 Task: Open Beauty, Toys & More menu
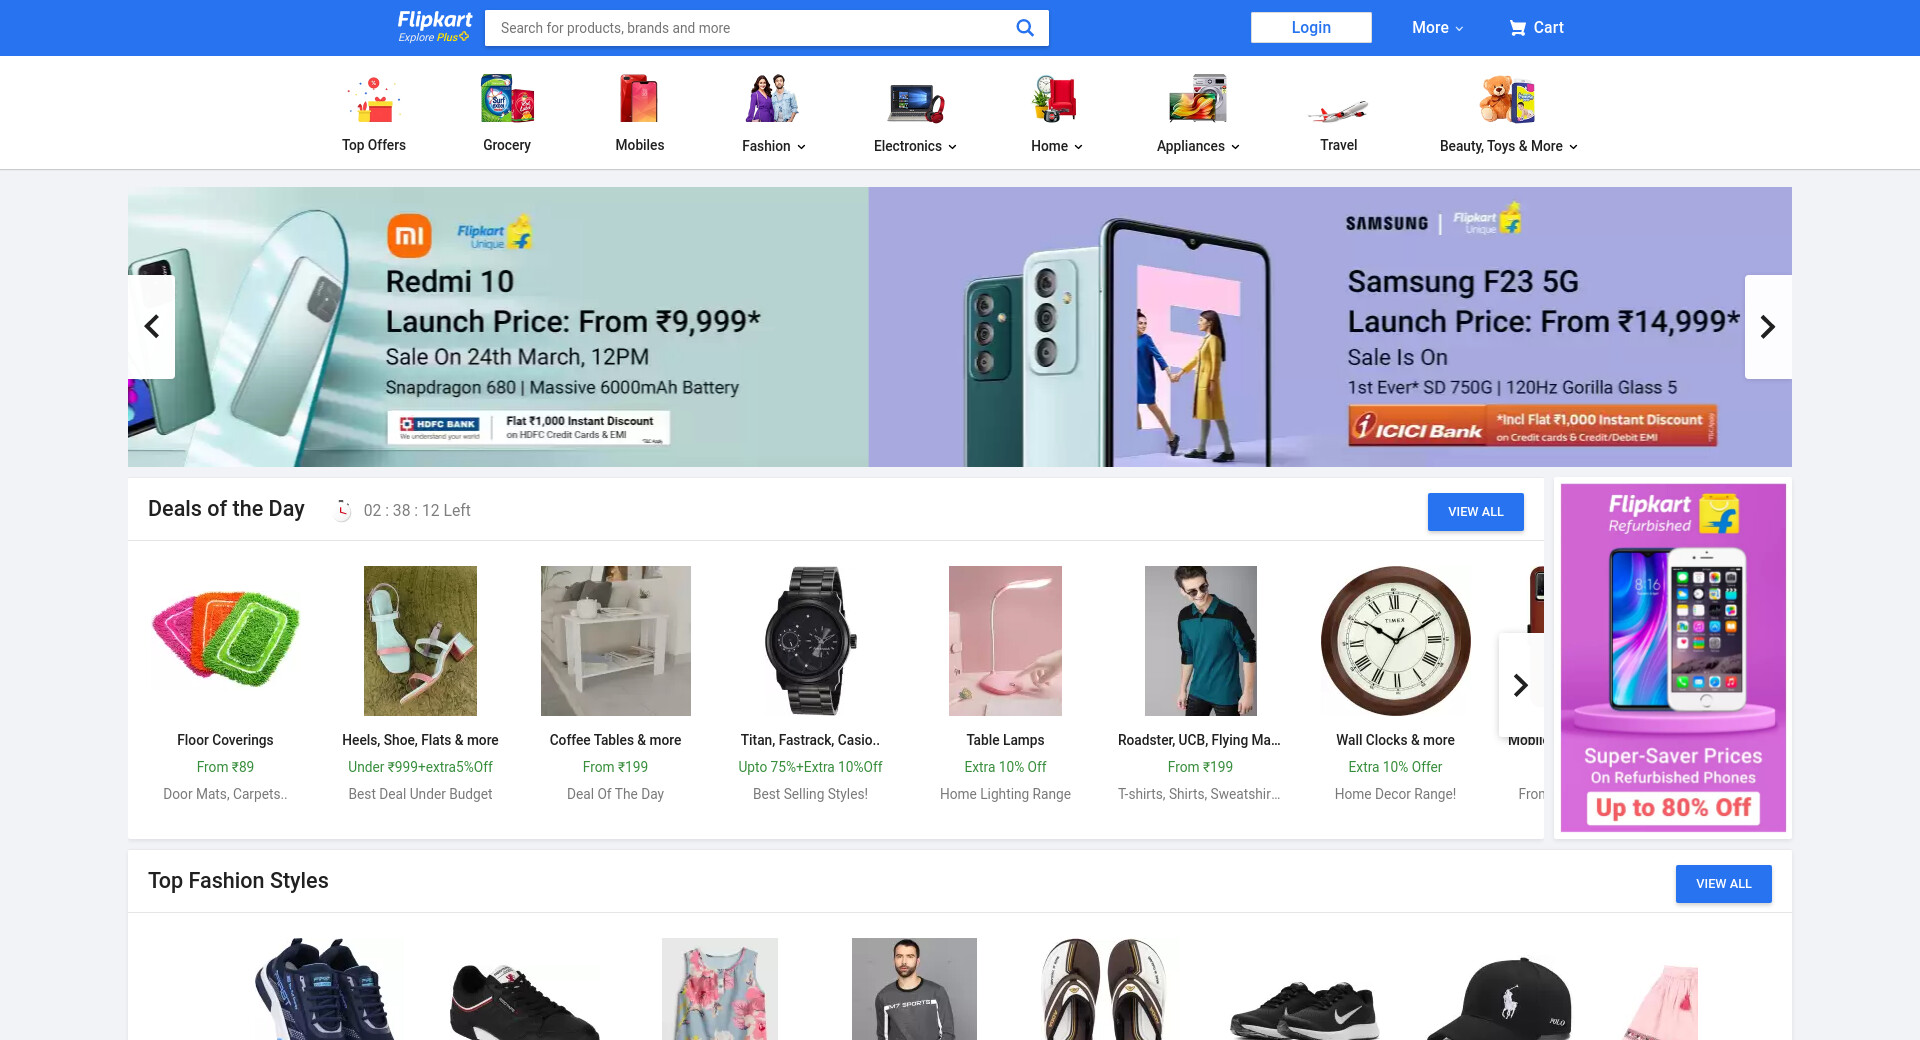pyautogui.click(x=1509, y=146)
